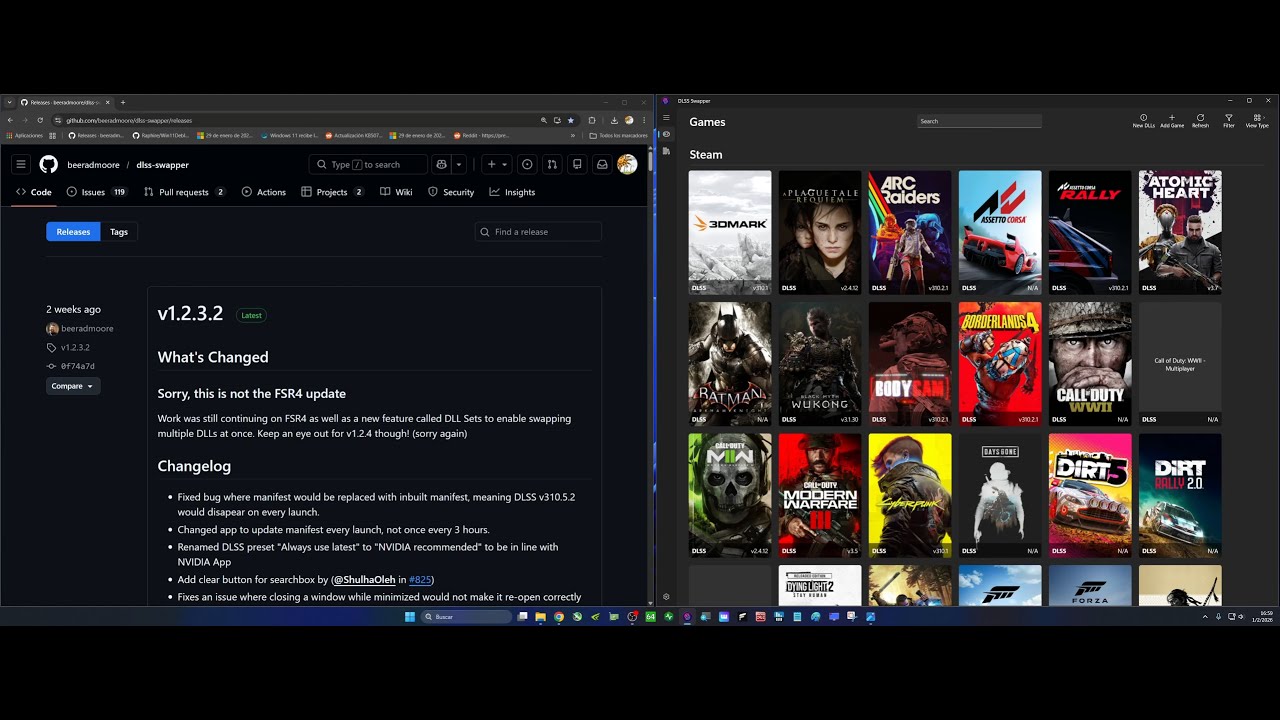Image resolution: width=1280 pixels, height=720 pixels.
Task: Open the GitHub notifications inbox icon
Action: (602, 164)
